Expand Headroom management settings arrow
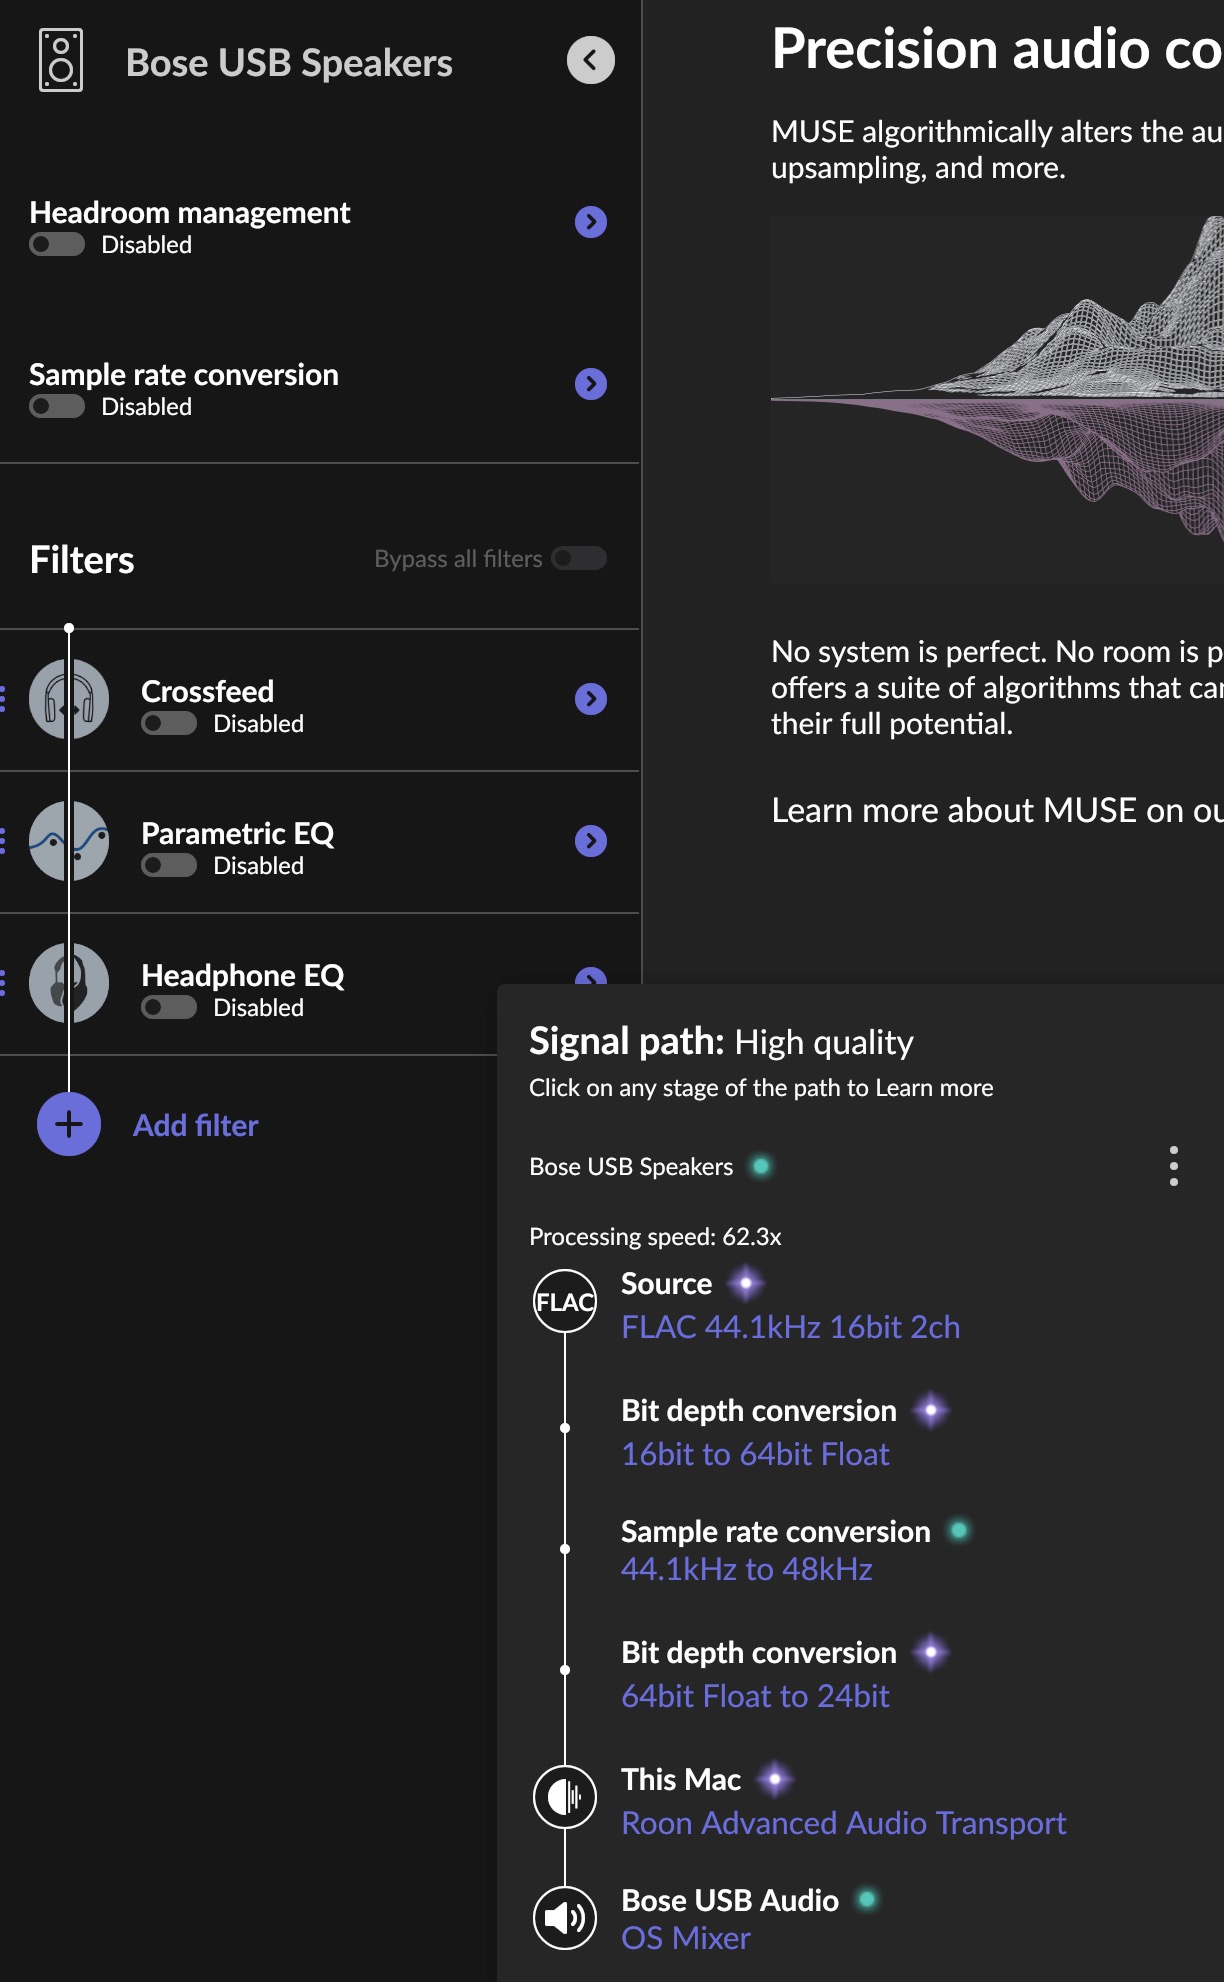 click(591, 222)
